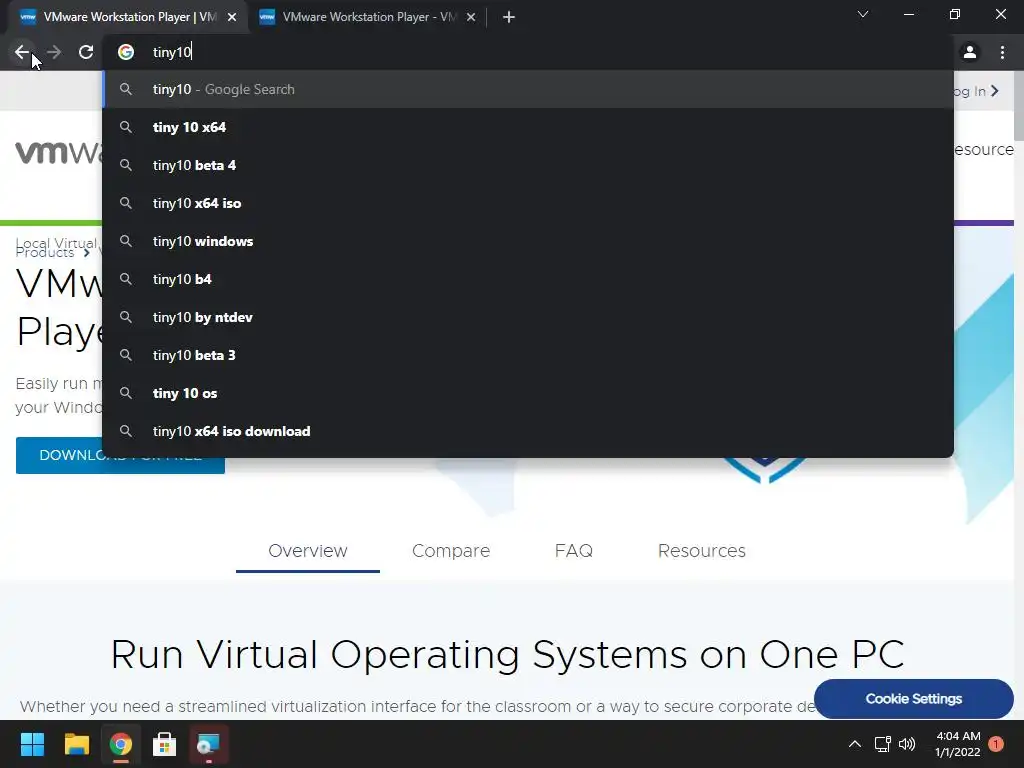Click the Chrome taskbar icon

(121, 744)
